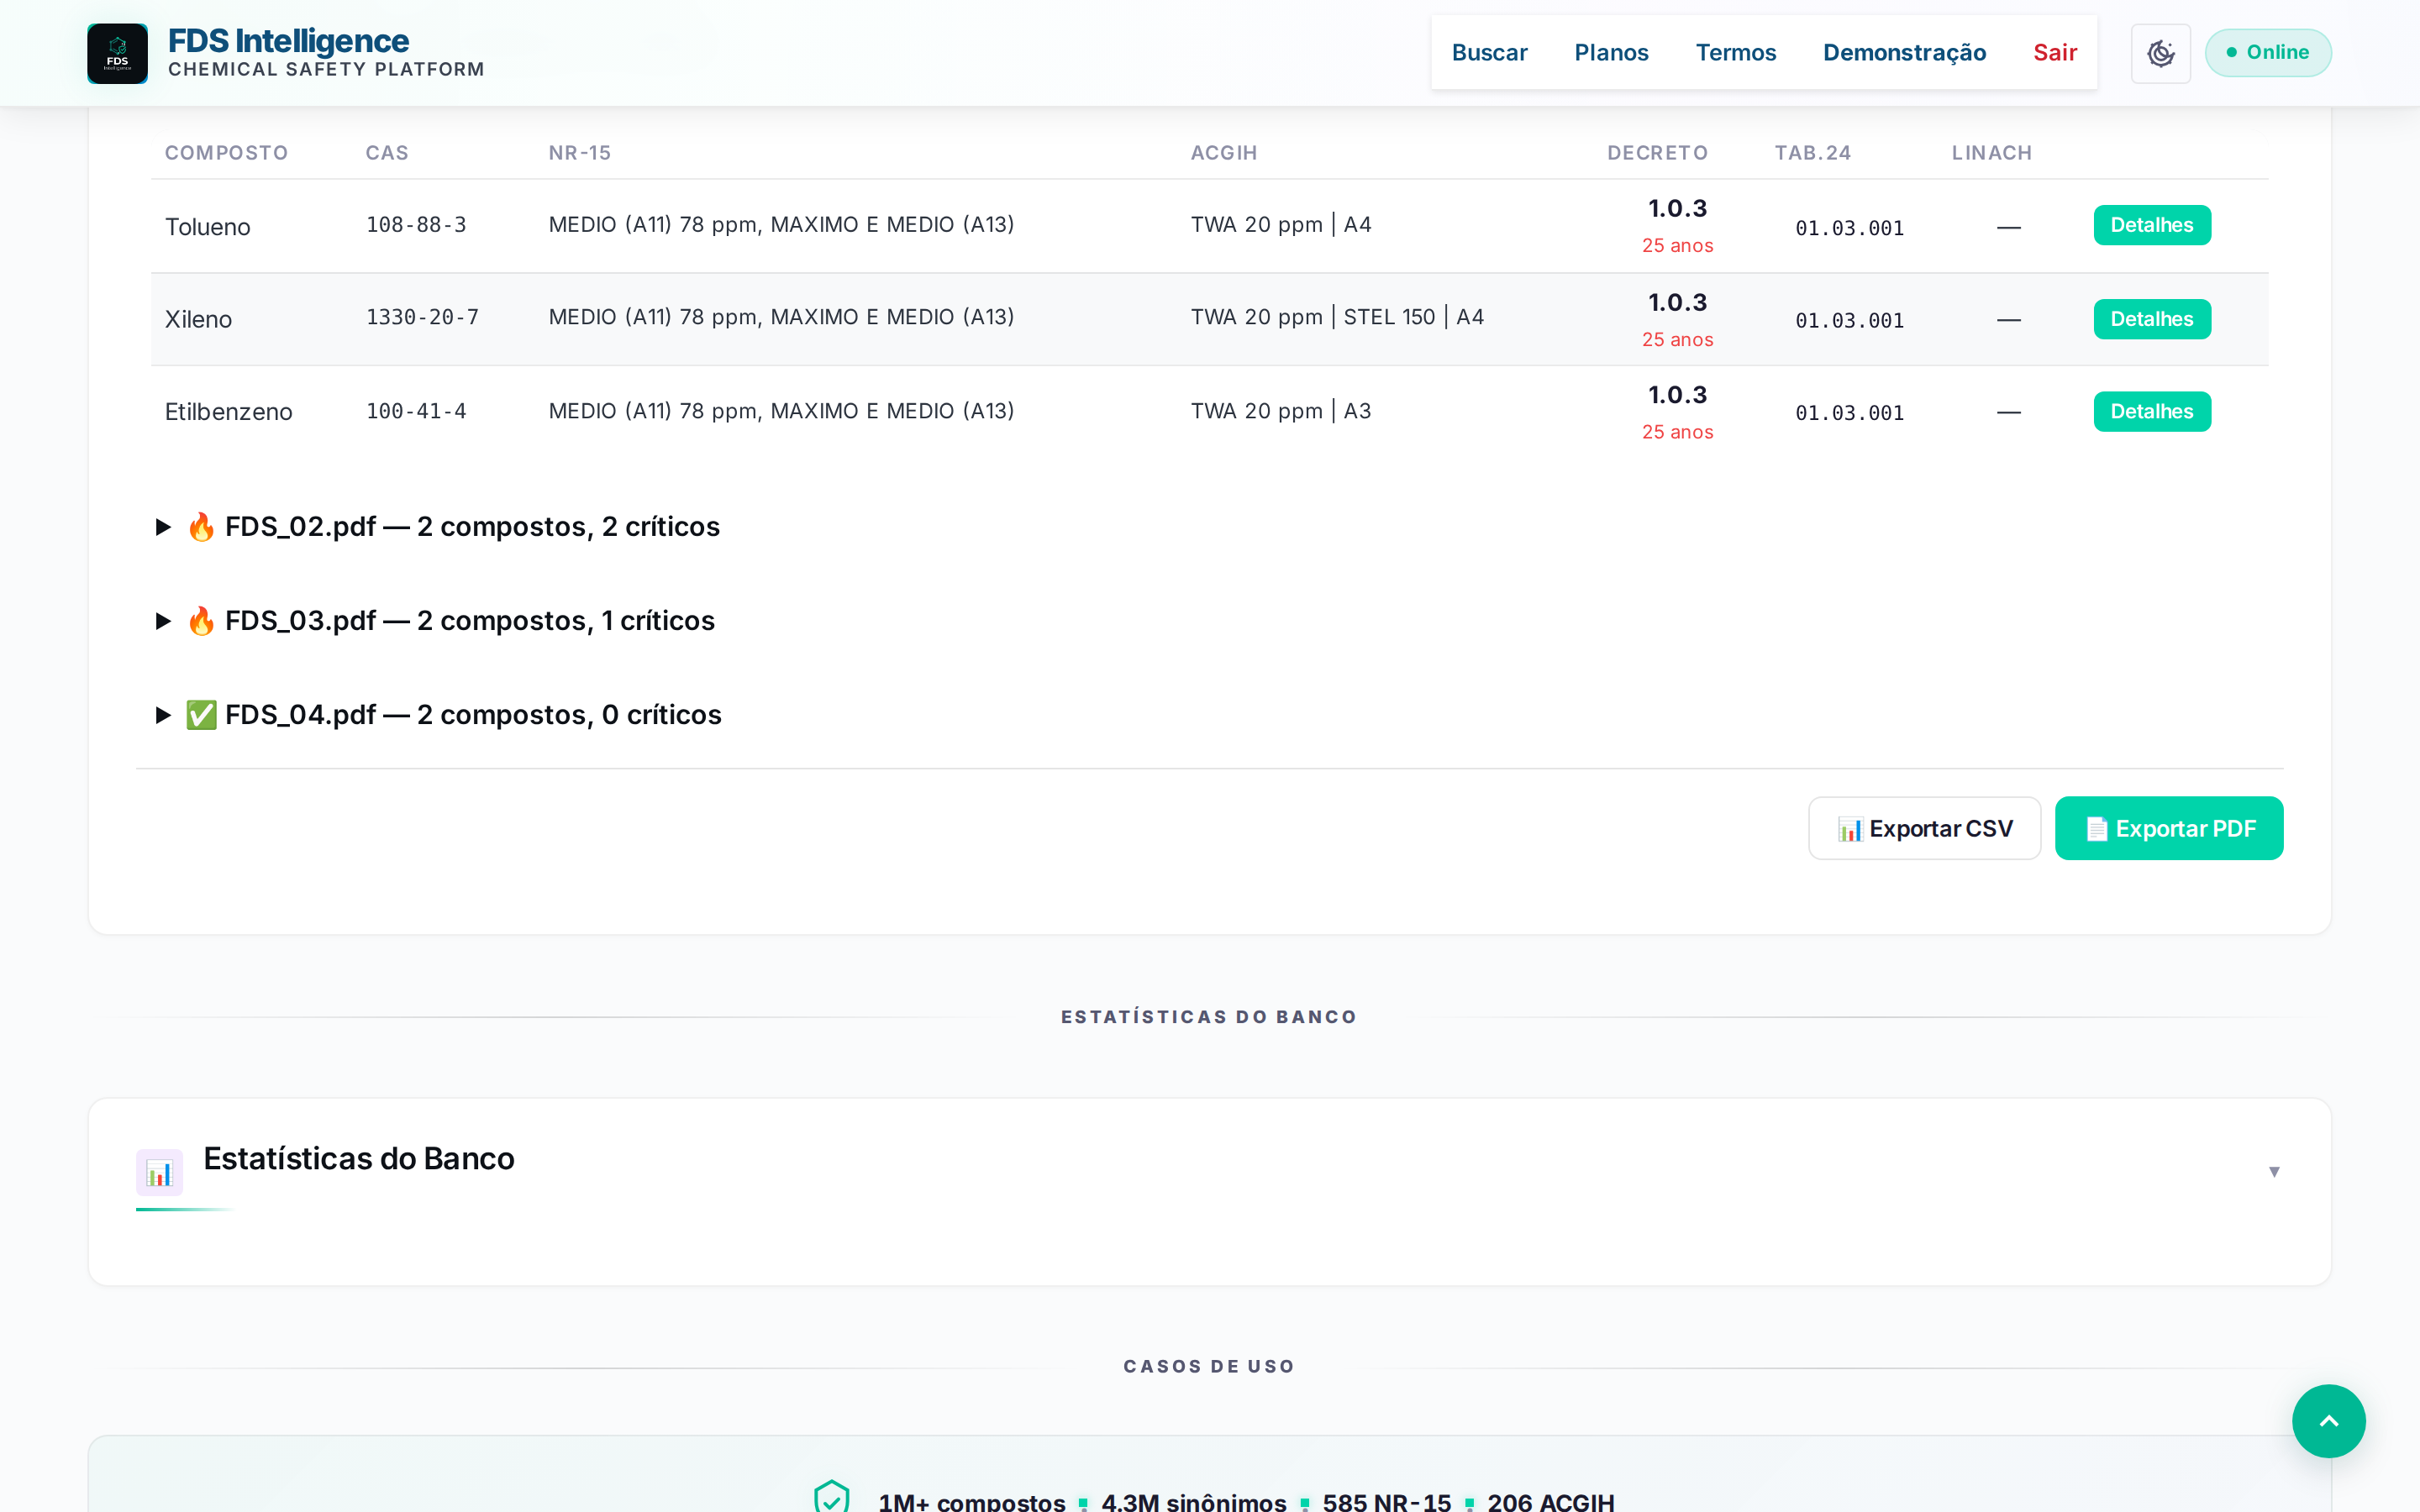Expand the FDS_04.pdf disclosure triangle

(x=163, y=715)
